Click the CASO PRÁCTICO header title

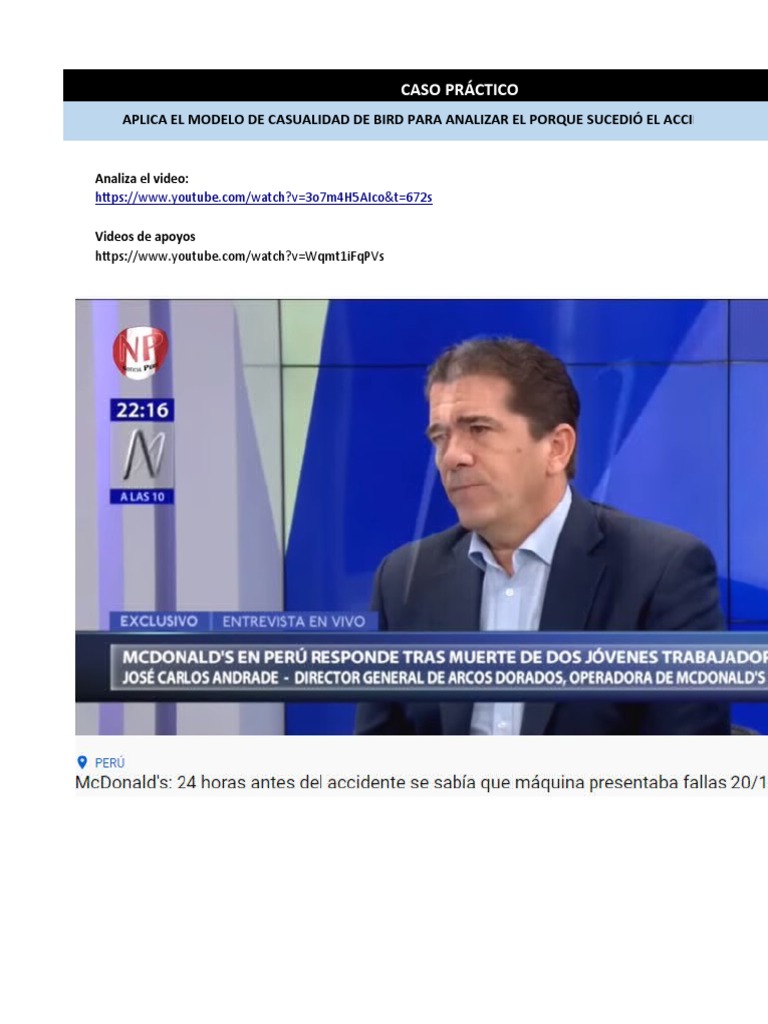(459, 89)
